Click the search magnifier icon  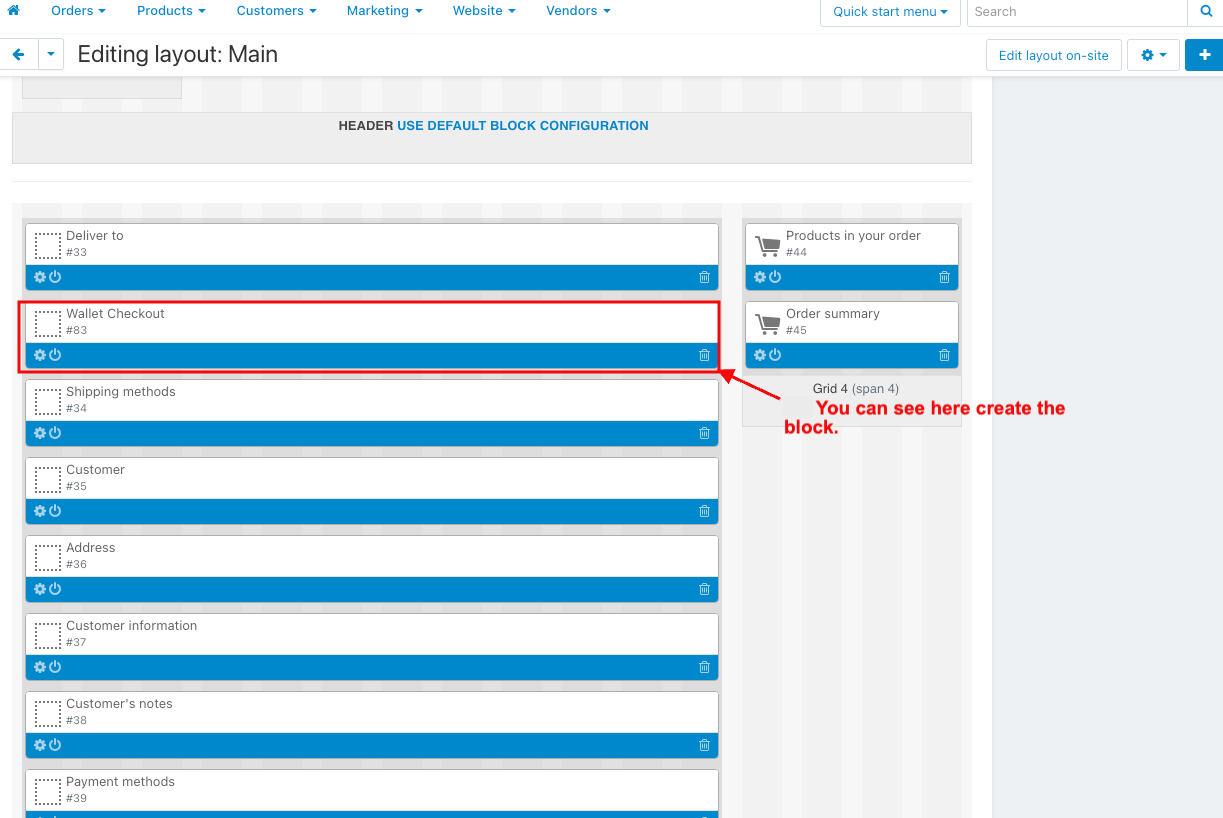[x=1205, y=12]
